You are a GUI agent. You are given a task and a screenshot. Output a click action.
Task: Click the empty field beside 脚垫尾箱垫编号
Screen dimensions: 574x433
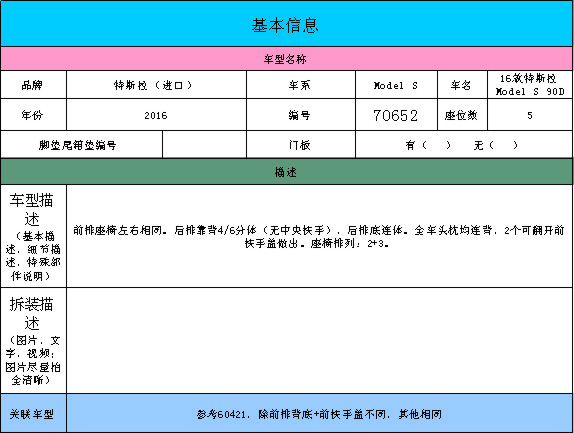[204, 145]
